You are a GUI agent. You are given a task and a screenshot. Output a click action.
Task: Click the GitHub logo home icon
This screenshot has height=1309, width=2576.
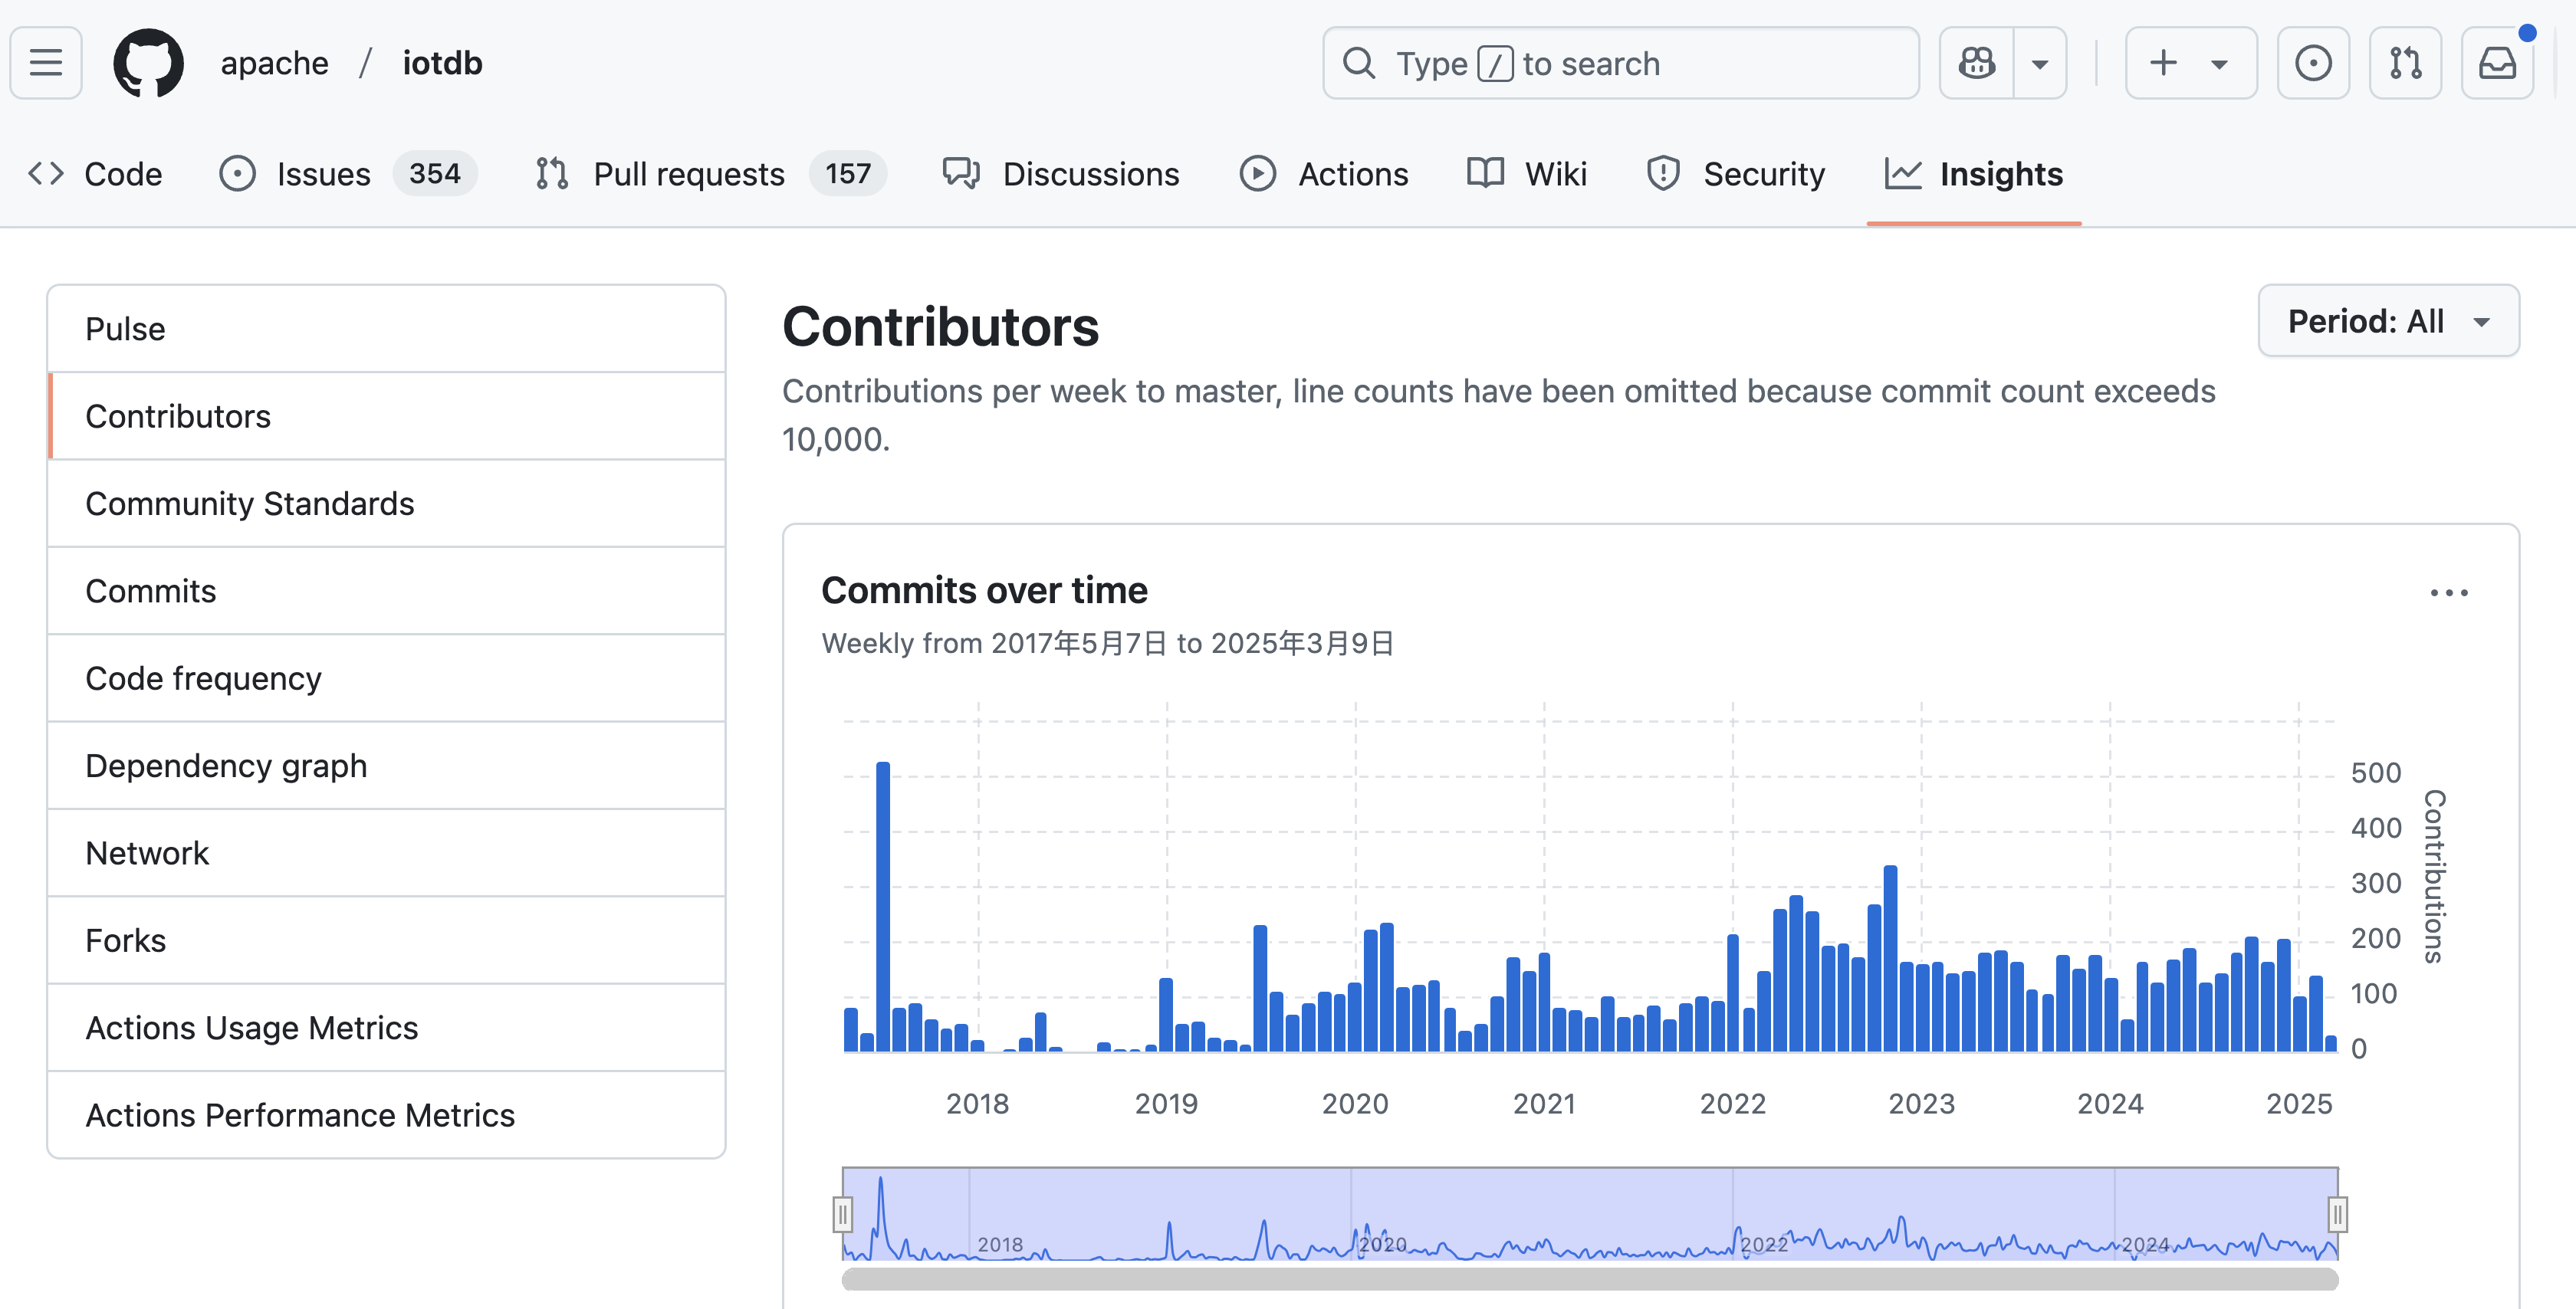click(x=148, y=63)
